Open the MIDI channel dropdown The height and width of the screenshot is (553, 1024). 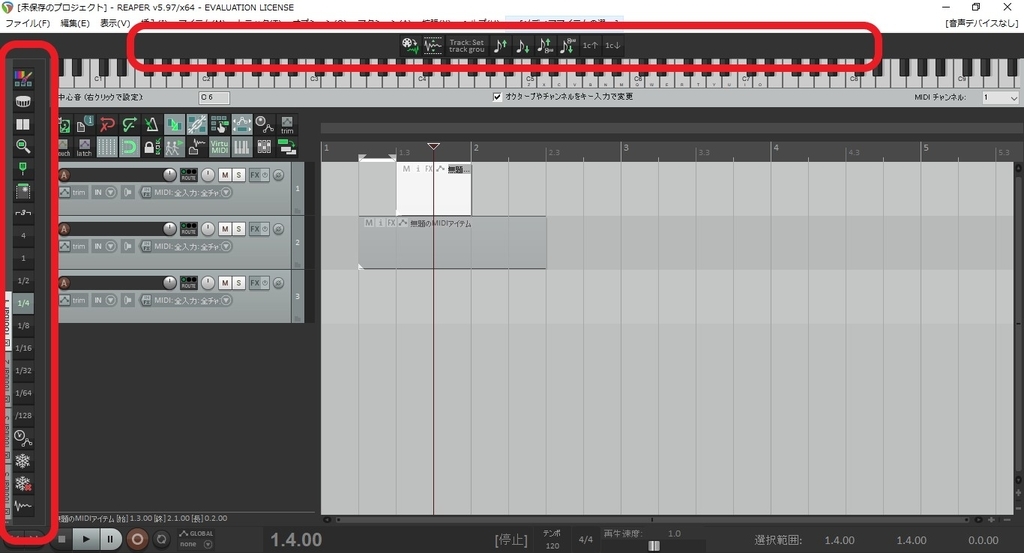point(1000,97)
